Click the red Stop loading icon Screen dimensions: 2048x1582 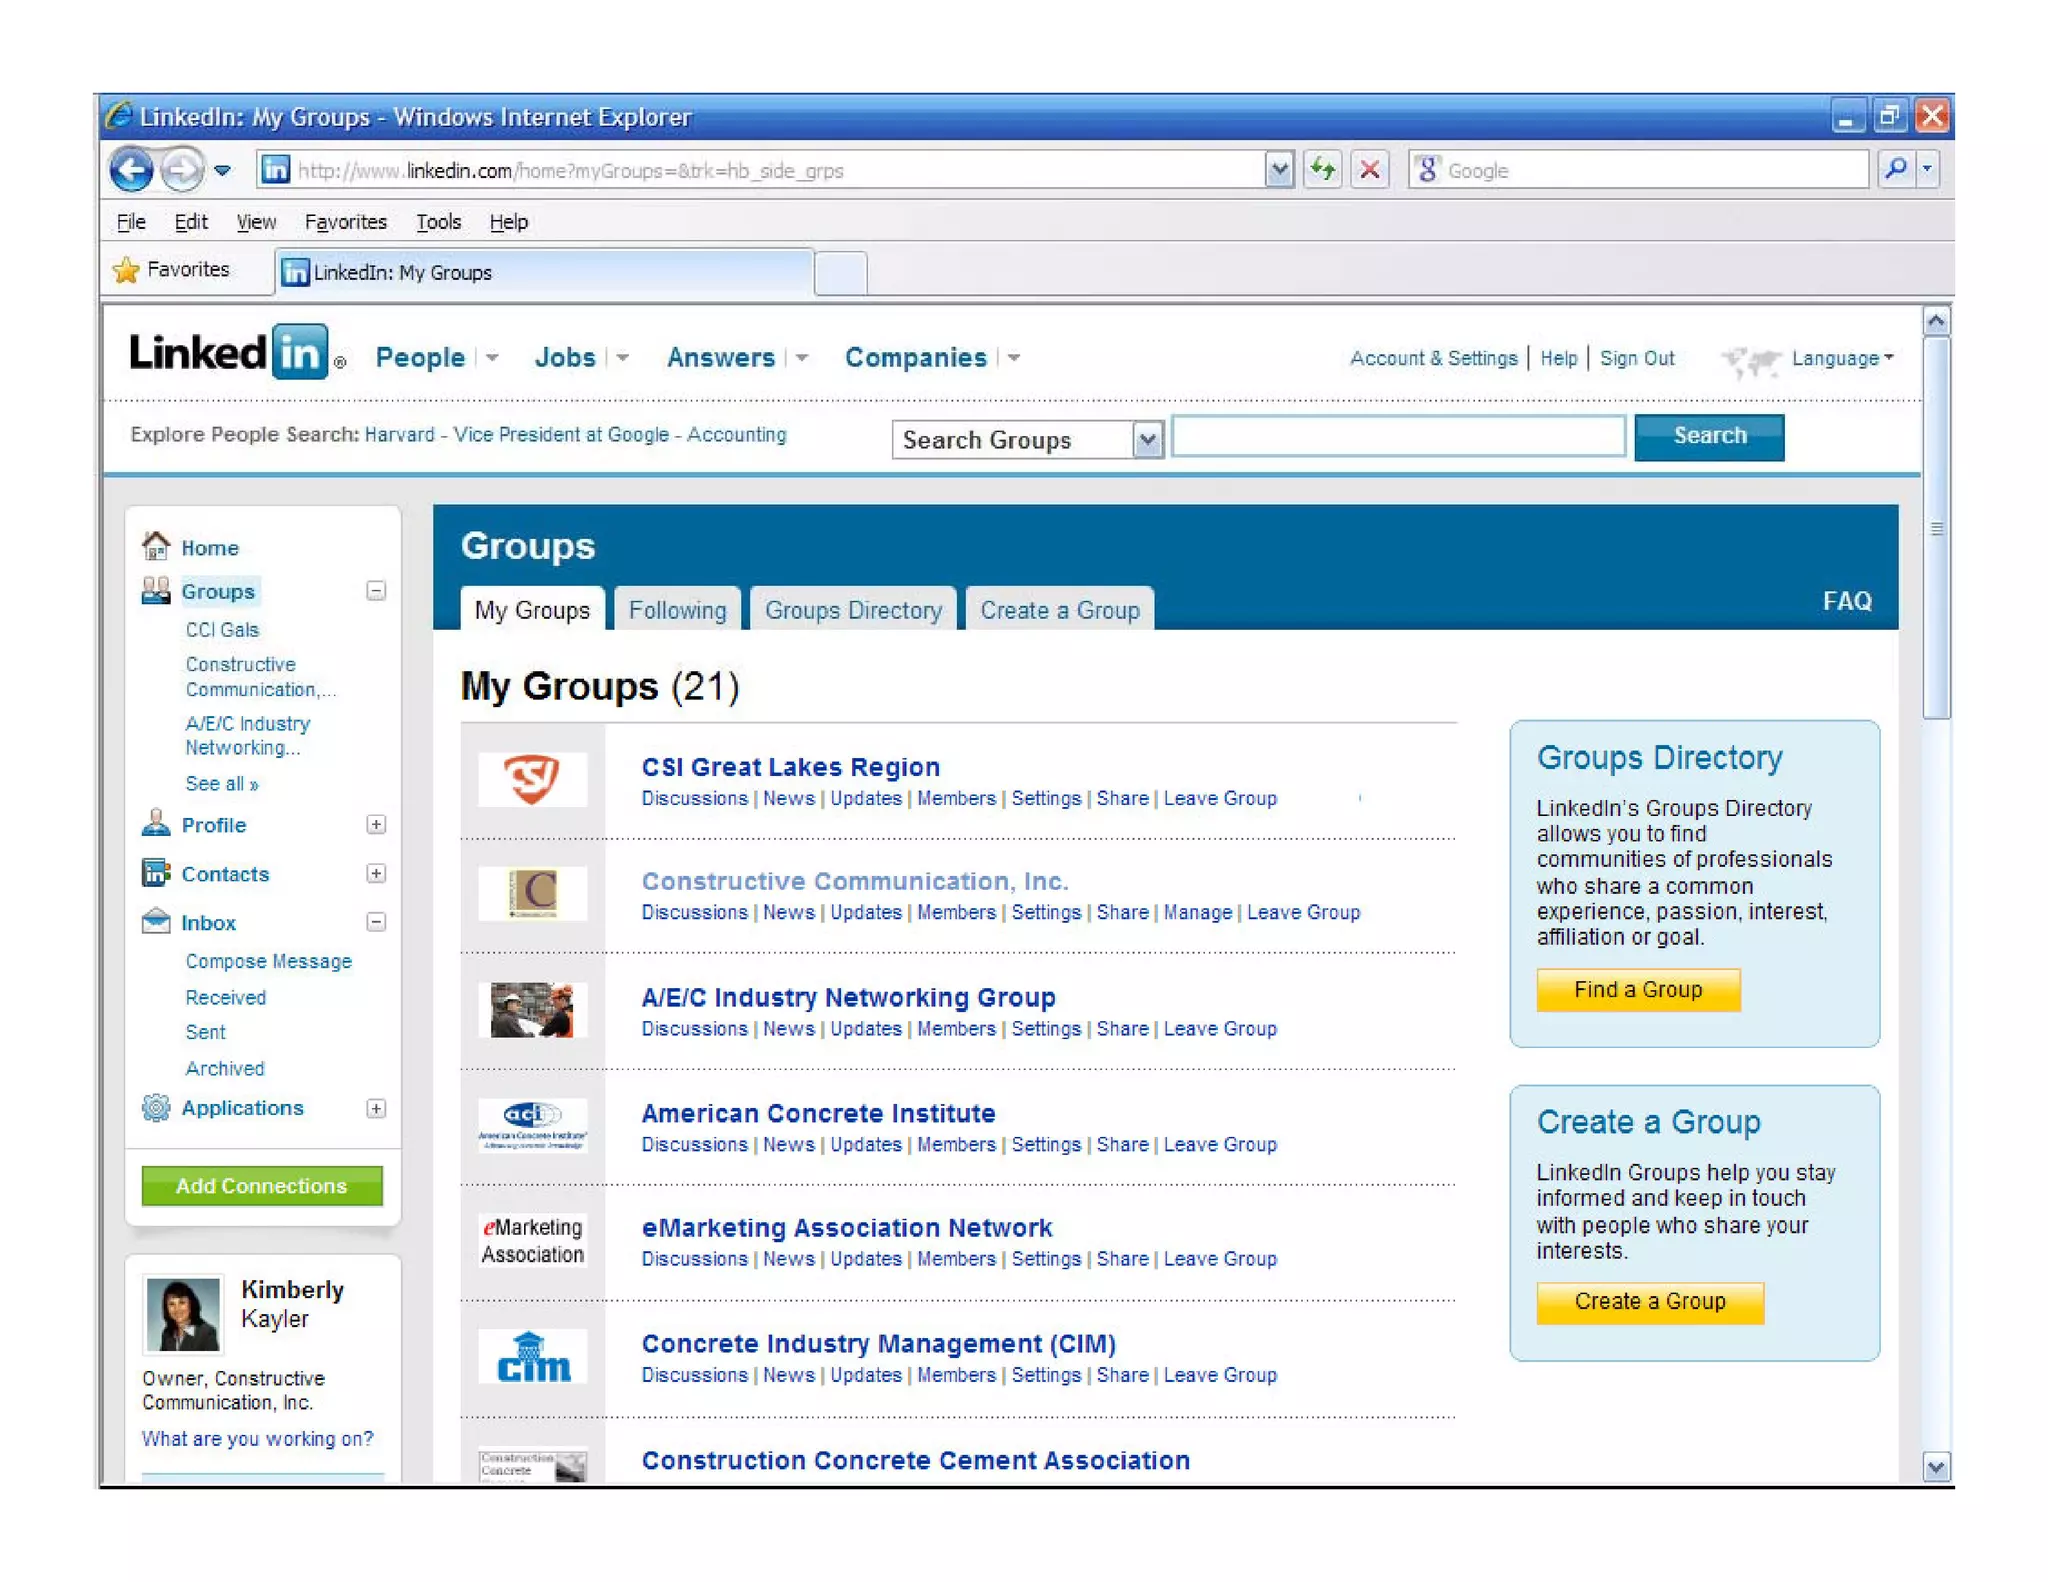point(1369,170)
